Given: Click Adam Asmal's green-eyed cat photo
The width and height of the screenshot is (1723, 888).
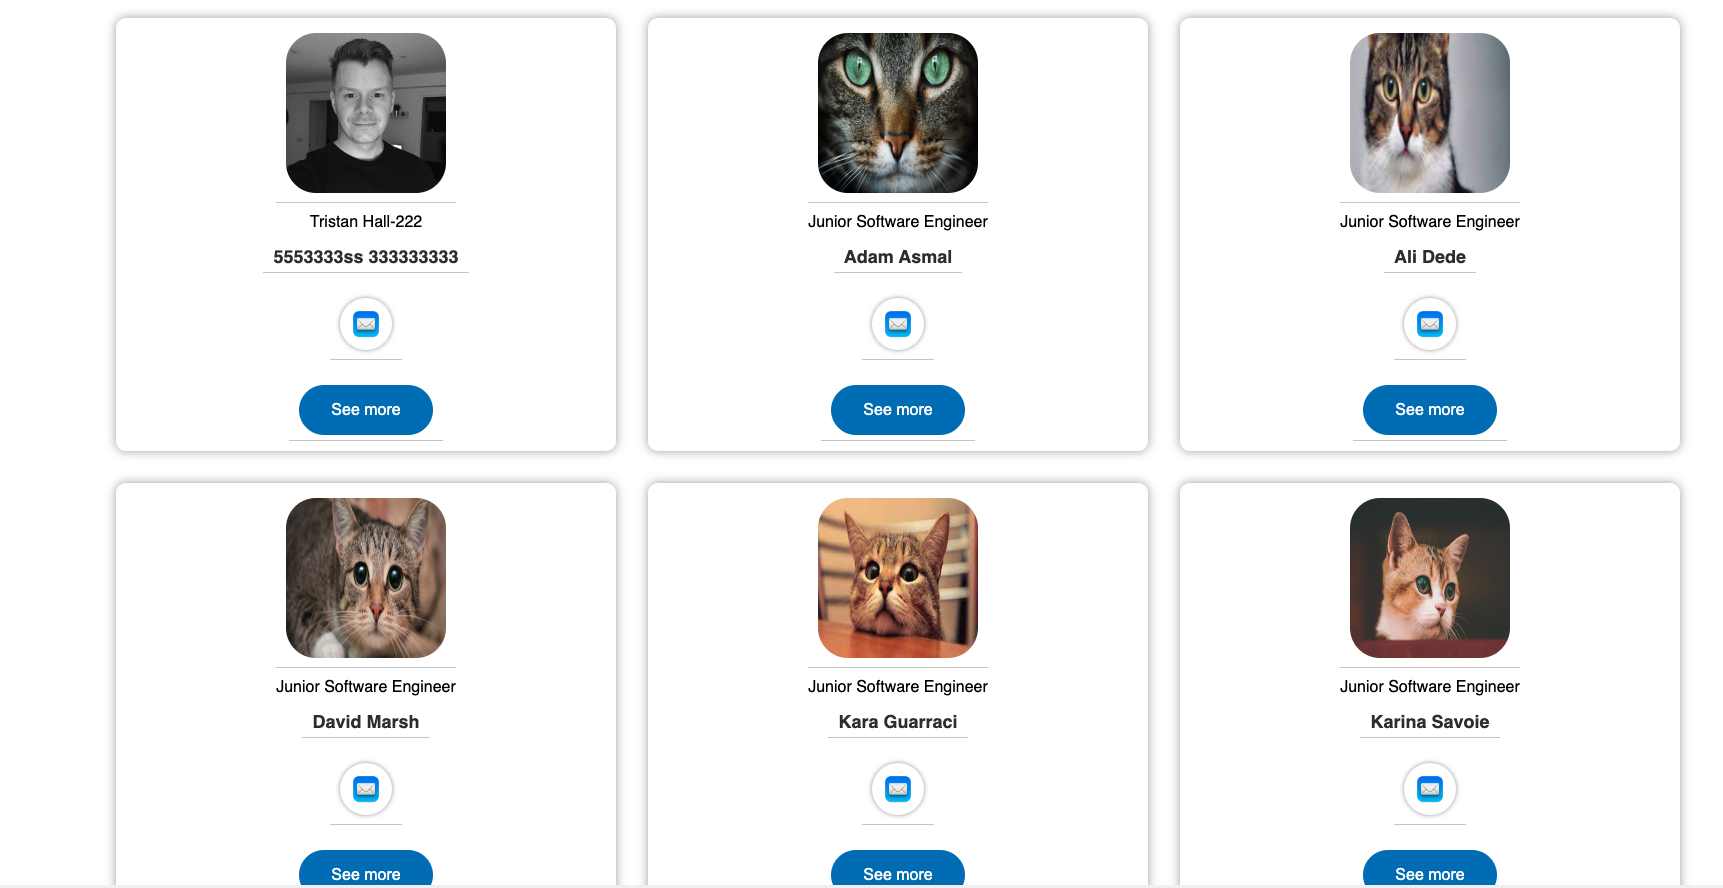Looking at the screenshot, I should (x=898, y=113).
